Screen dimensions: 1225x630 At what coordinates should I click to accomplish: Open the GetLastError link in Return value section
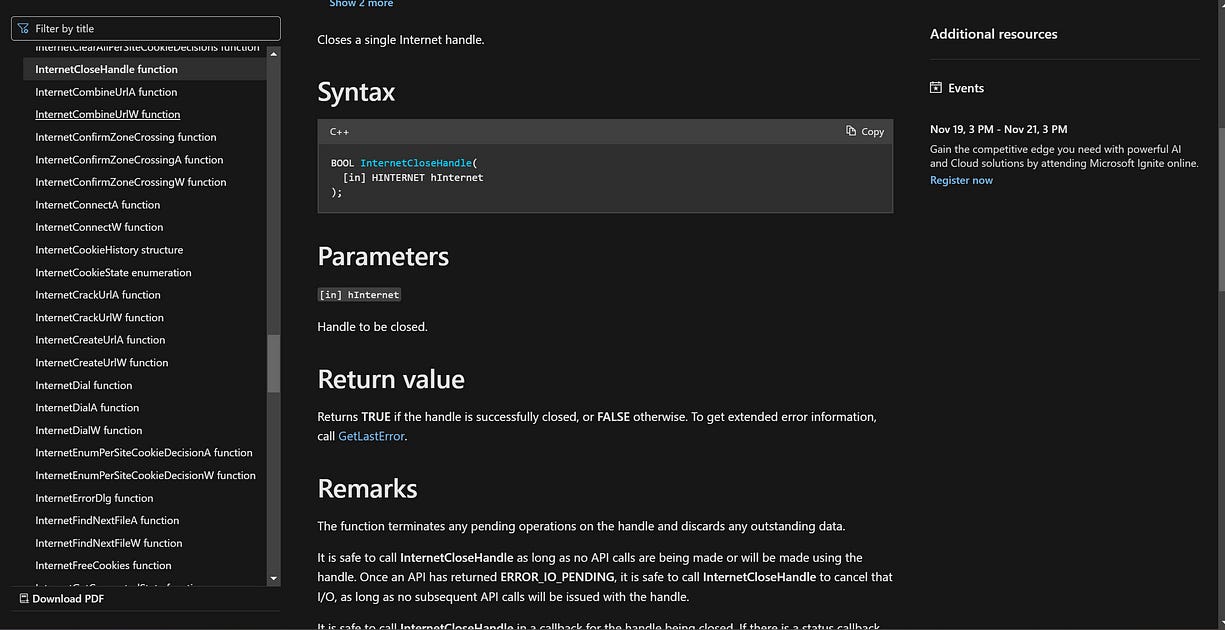(371, 435)
